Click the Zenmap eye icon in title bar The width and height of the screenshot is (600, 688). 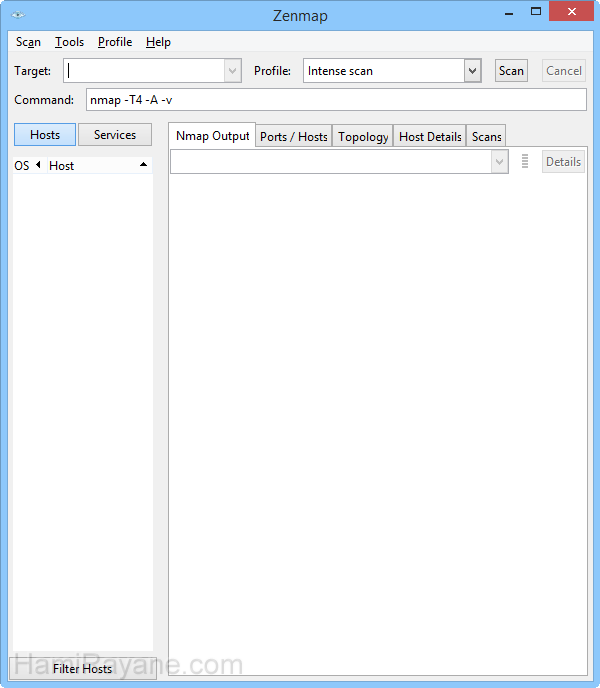[18, 15]
